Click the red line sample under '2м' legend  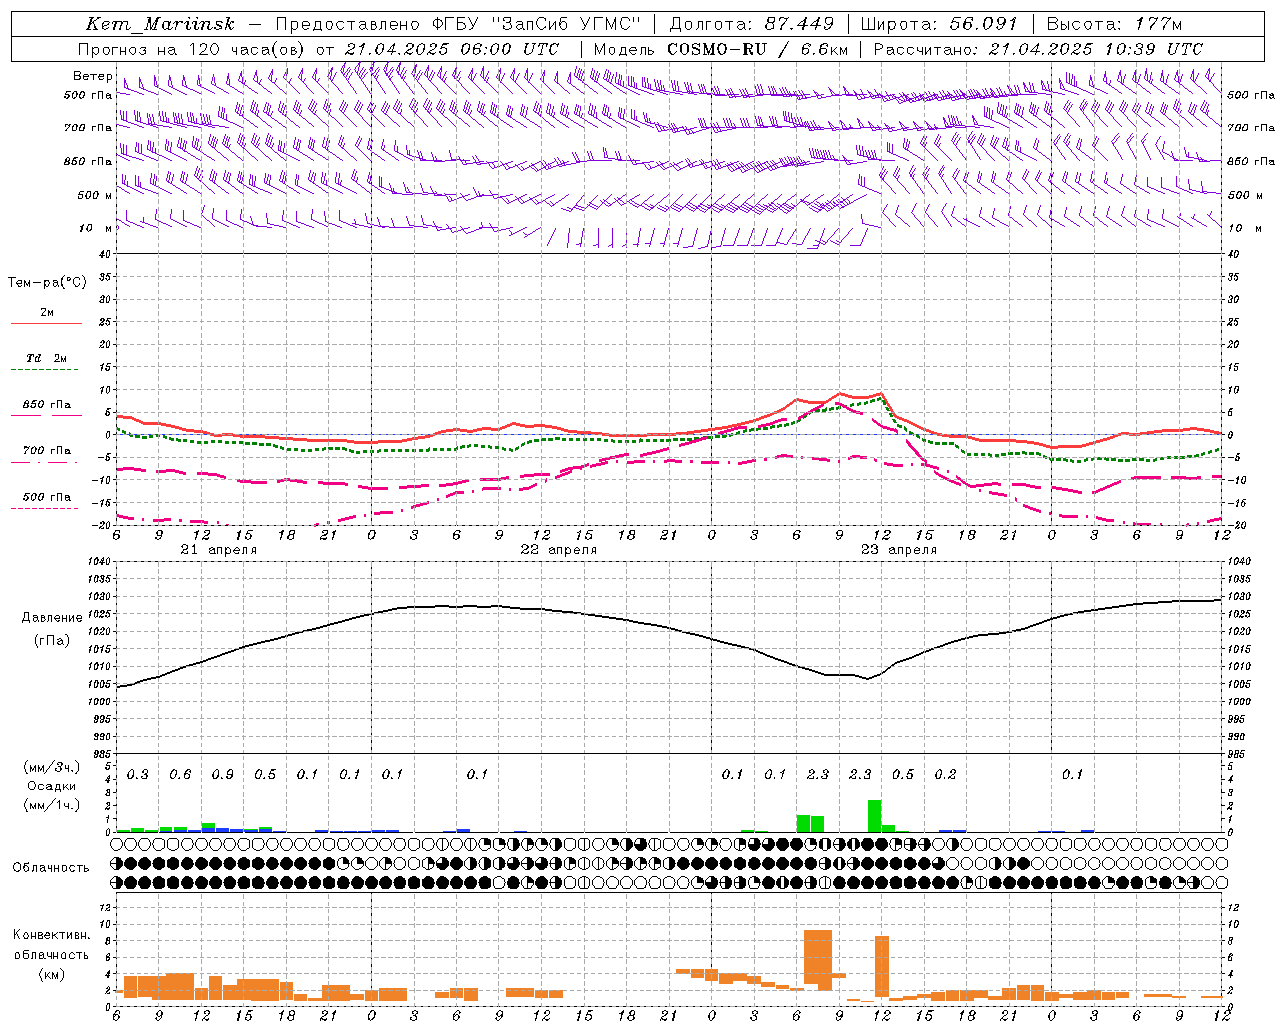click(46, 323)
